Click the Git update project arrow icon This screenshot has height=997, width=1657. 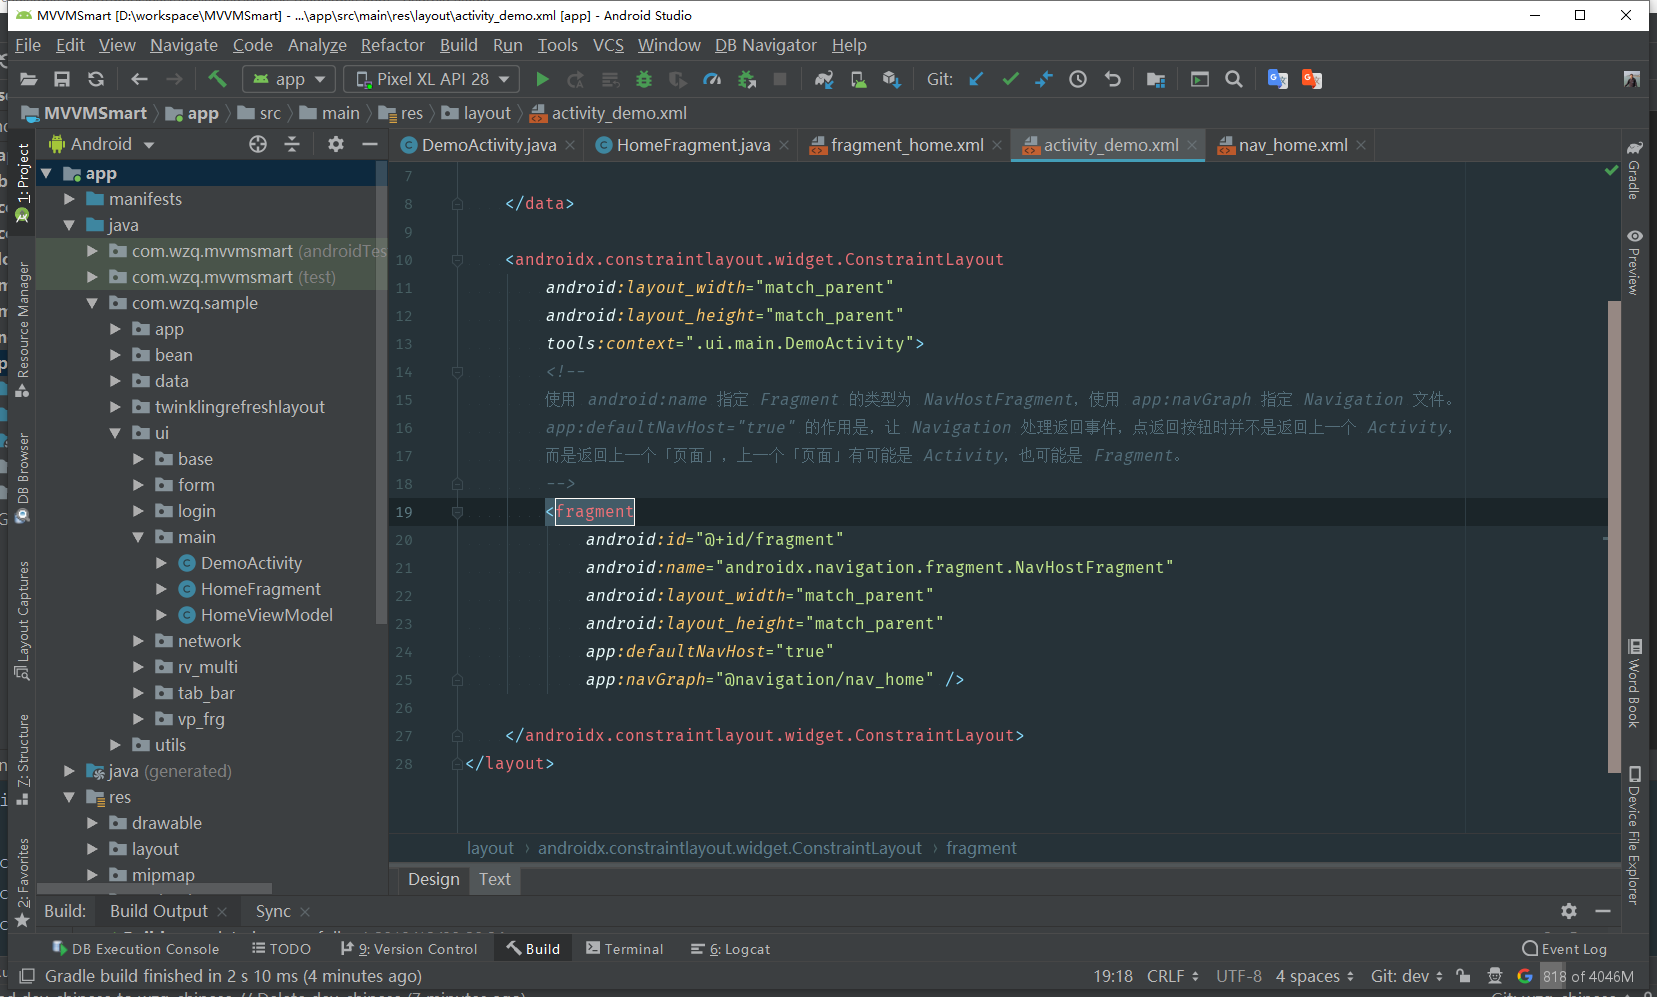tap(976, 80)
